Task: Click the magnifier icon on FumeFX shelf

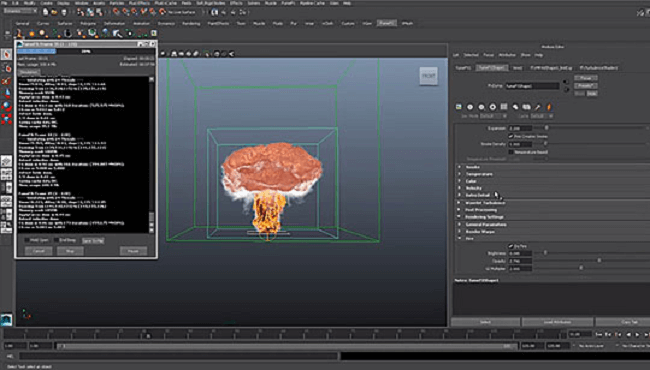Action: (117, 33)
